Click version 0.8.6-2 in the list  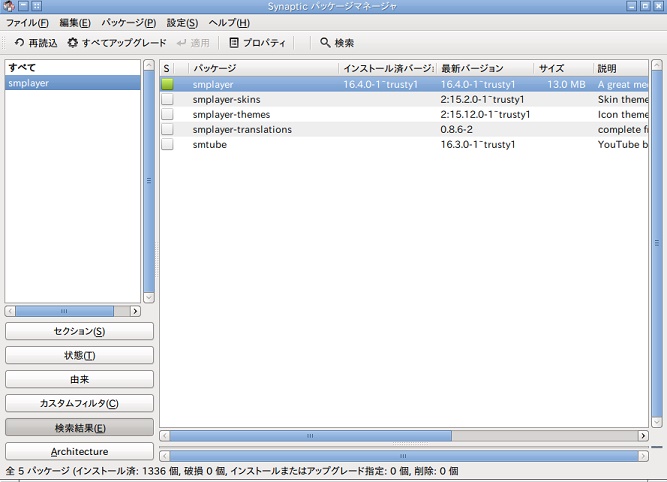[456, 129]
